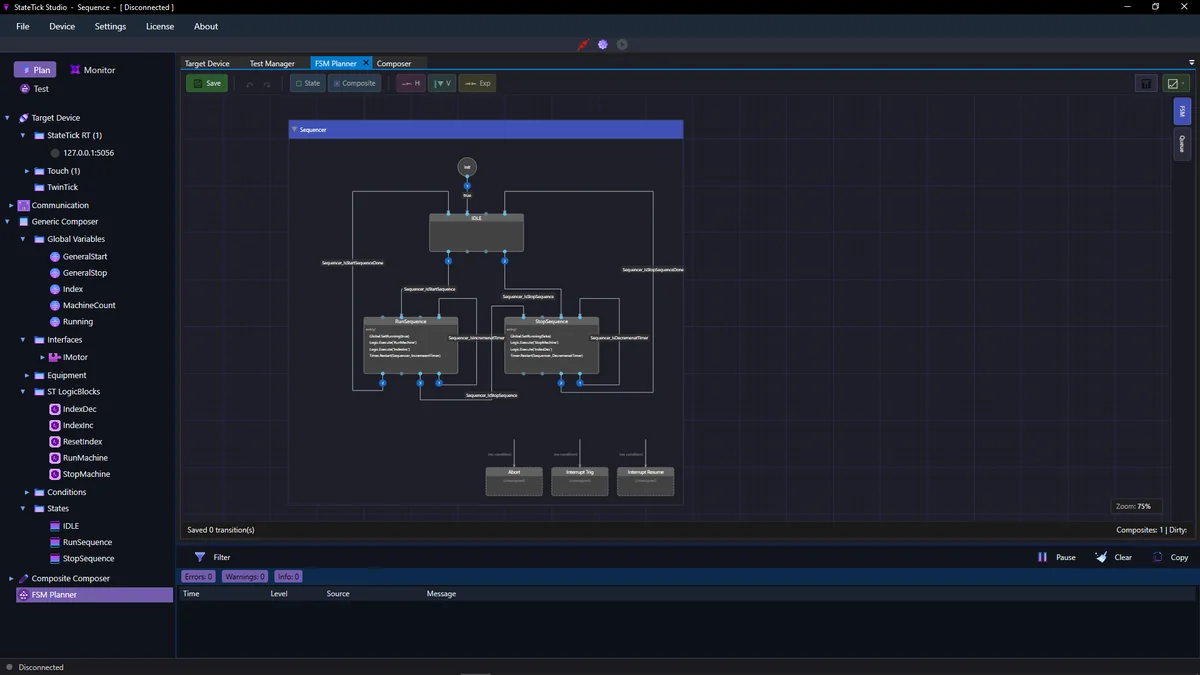Screen dimensions: 1200x675
Task: Click the Composite button in toolbar
Action: (x=355, y=84)
